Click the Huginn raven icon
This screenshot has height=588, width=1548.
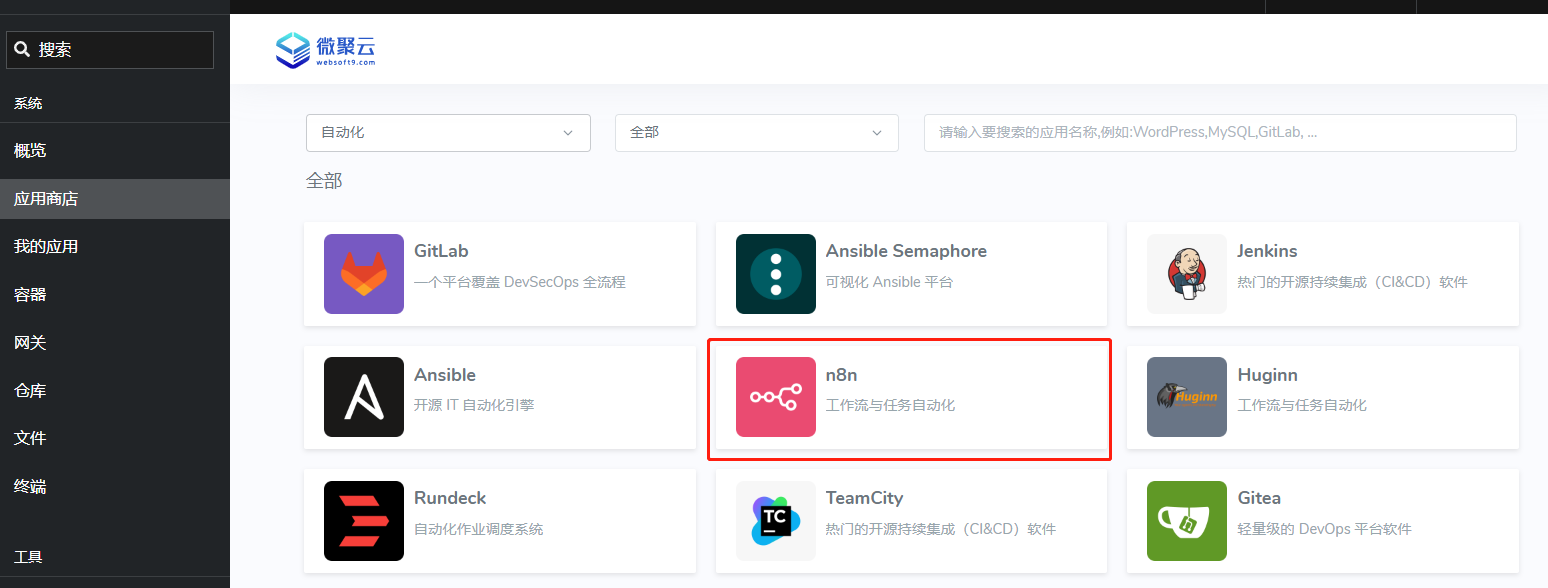[1186, 397]
